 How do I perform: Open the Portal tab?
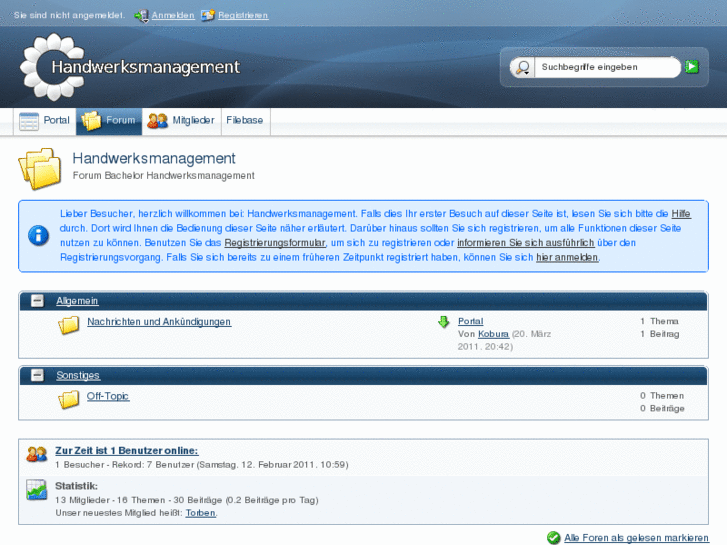point(45,121)
